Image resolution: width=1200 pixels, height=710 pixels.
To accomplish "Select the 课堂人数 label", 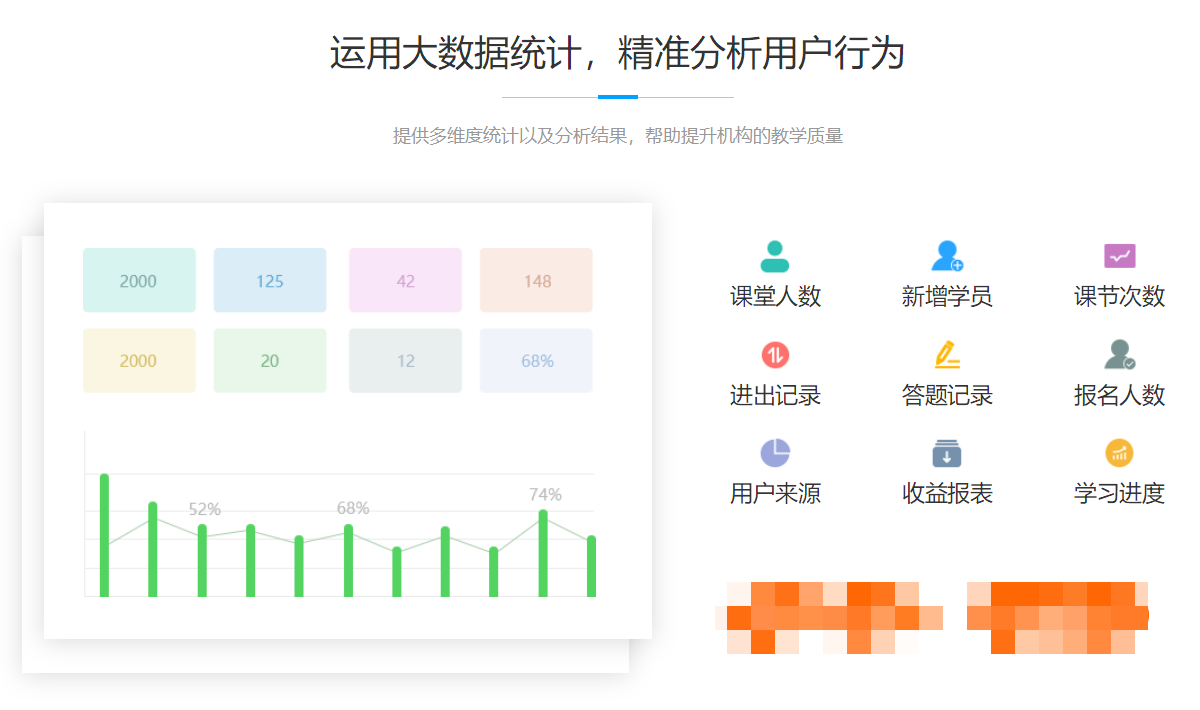I will 775,296.
